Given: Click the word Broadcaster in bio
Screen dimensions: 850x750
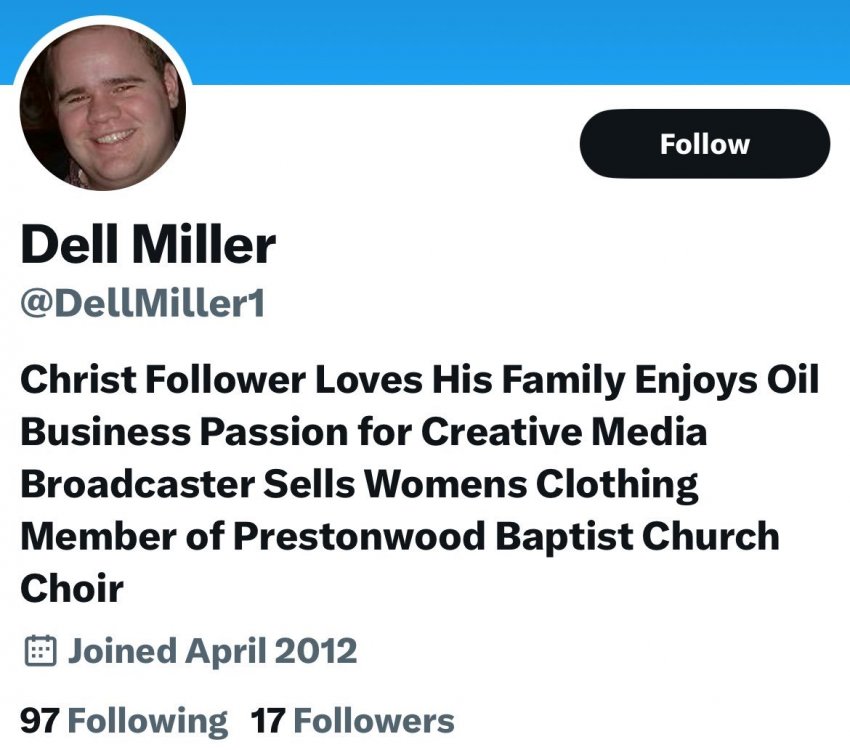Looking at the screenshot, I should click(136, 483).
